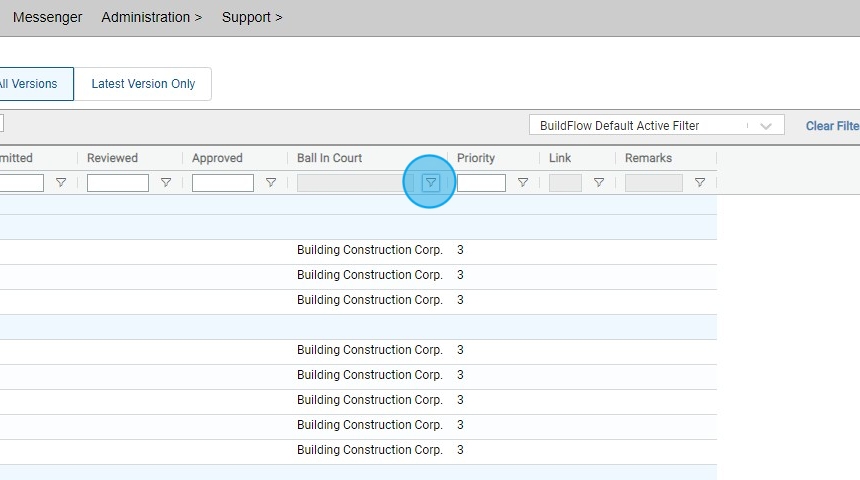The image size is (860, 480).
Task: Click the Clear Filter link
Action: point(832,126)
